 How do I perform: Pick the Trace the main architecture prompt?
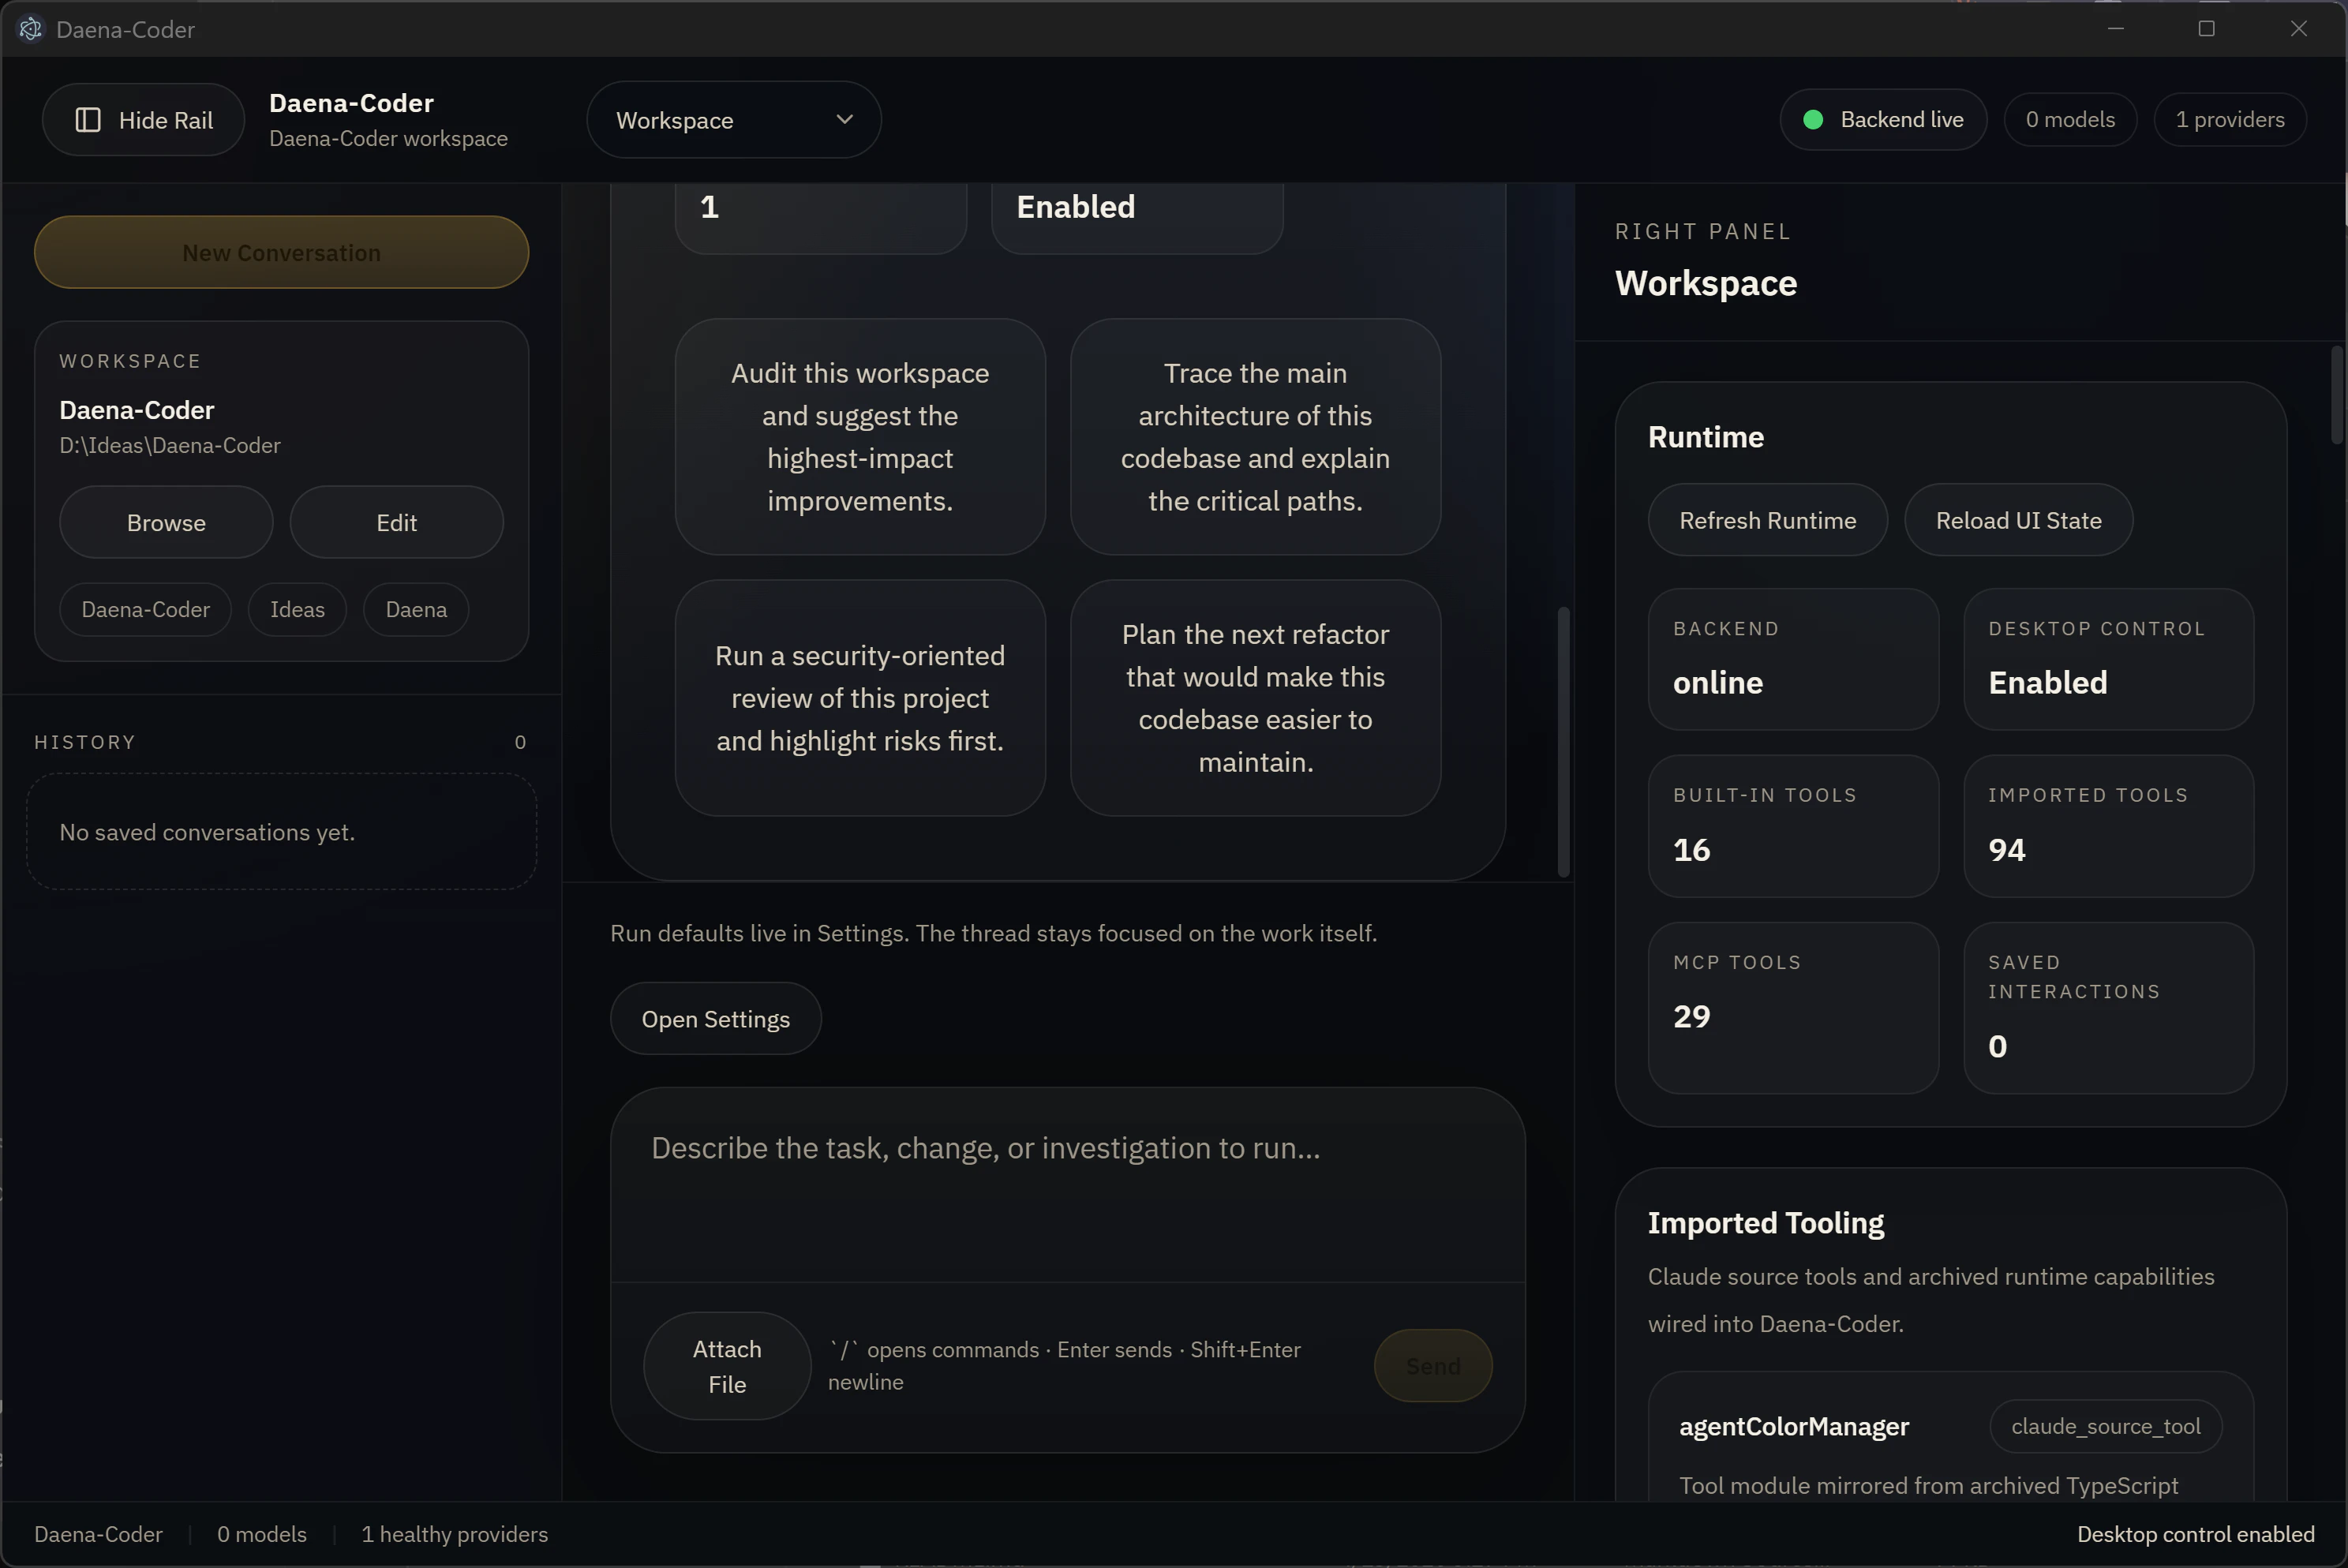[x=1255, y=437]
